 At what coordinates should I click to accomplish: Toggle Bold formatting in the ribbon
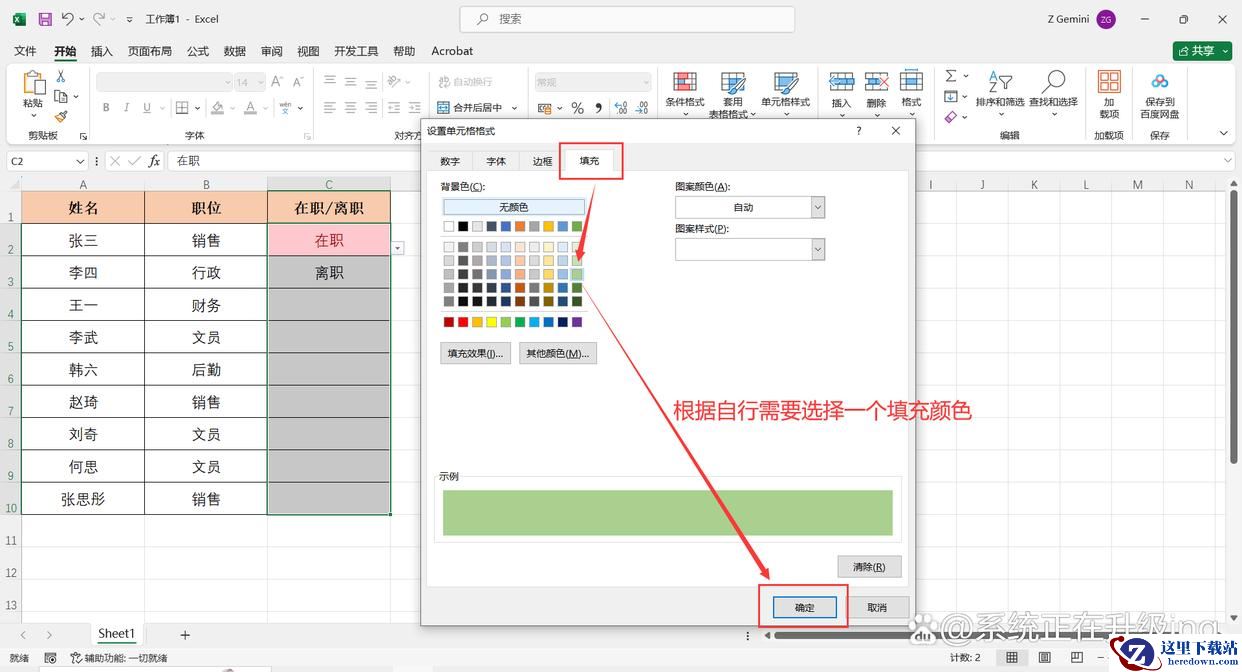point(106,108)
